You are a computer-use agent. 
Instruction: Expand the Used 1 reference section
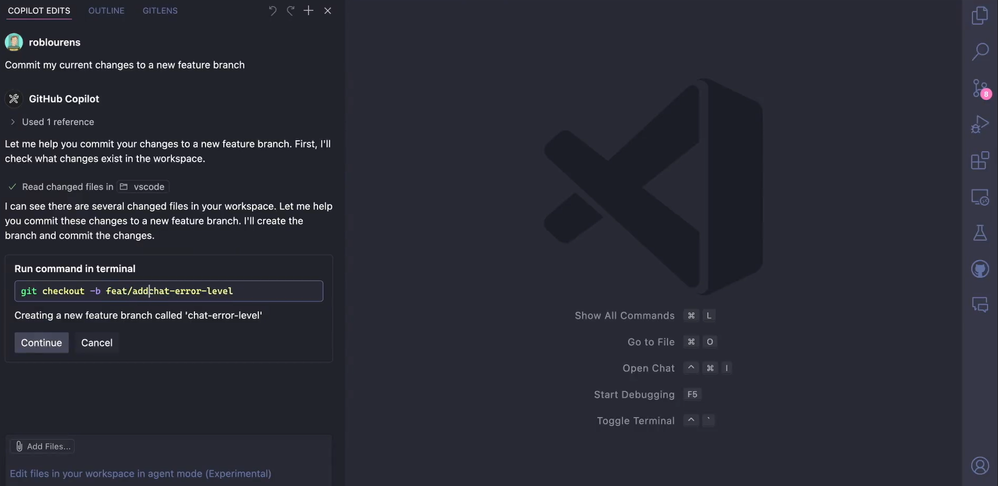[x=52, y=122]
